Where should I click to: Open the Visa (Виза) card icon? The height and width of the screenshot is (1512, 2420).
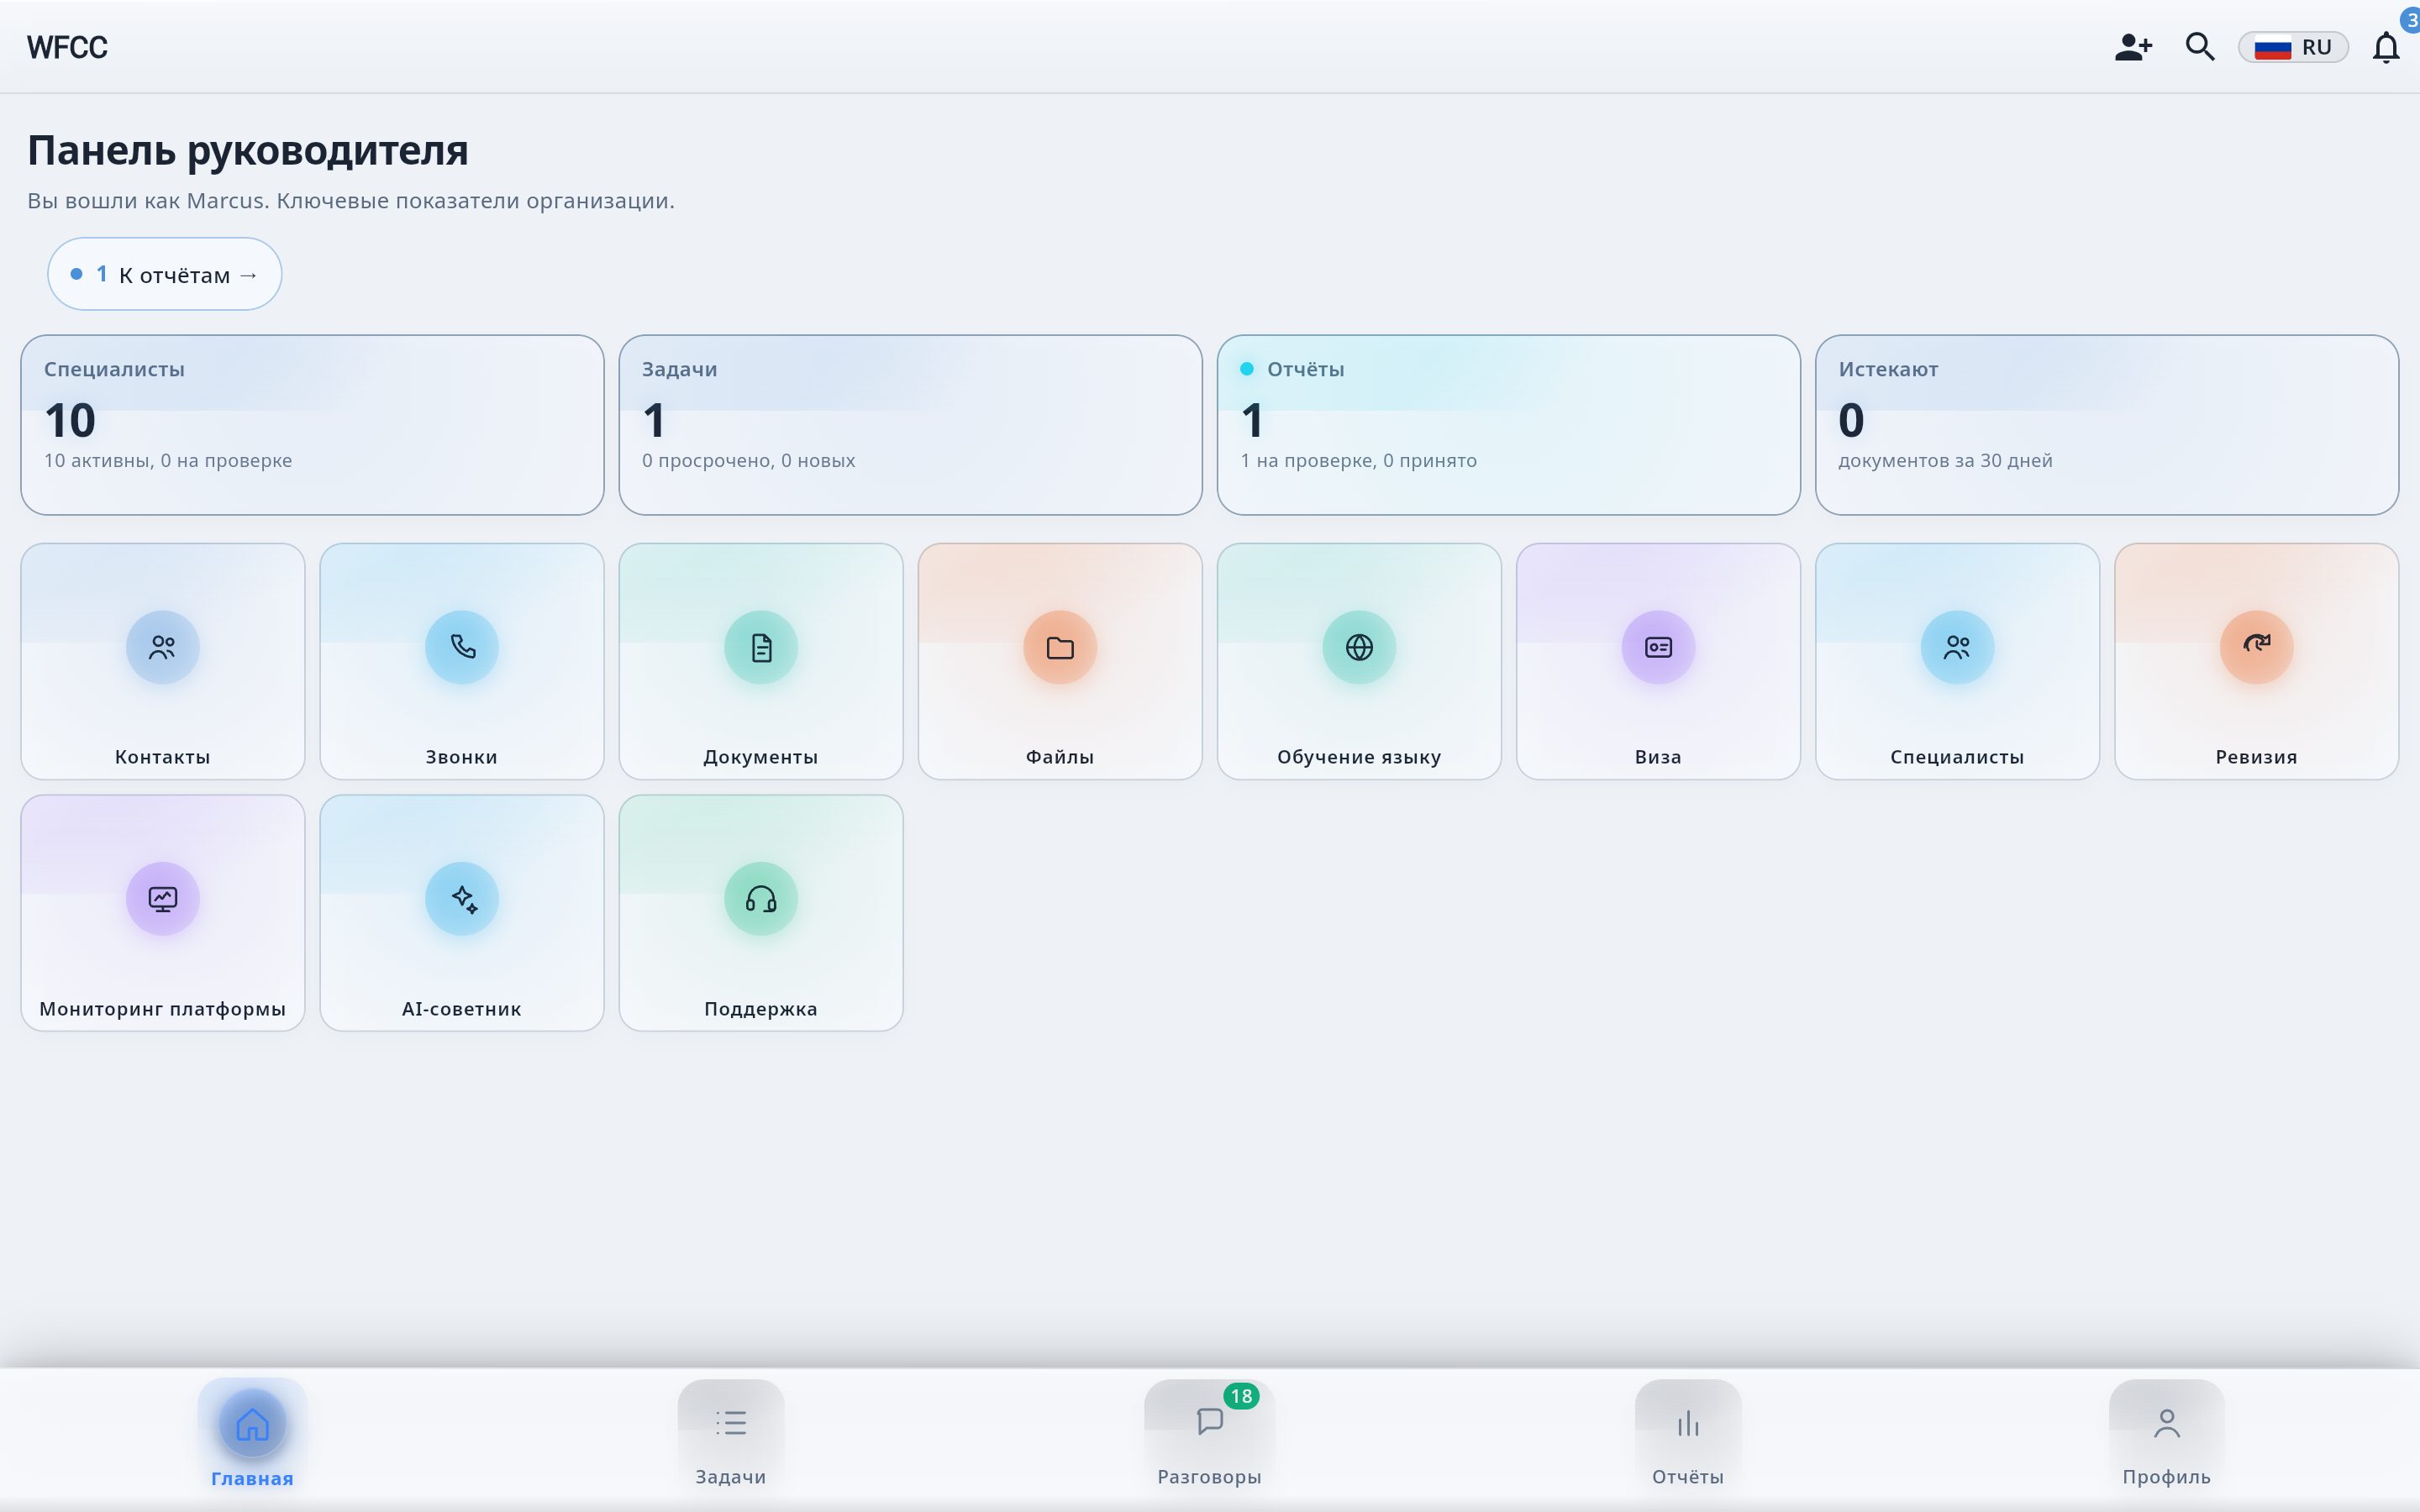[x=1657, y=647]
